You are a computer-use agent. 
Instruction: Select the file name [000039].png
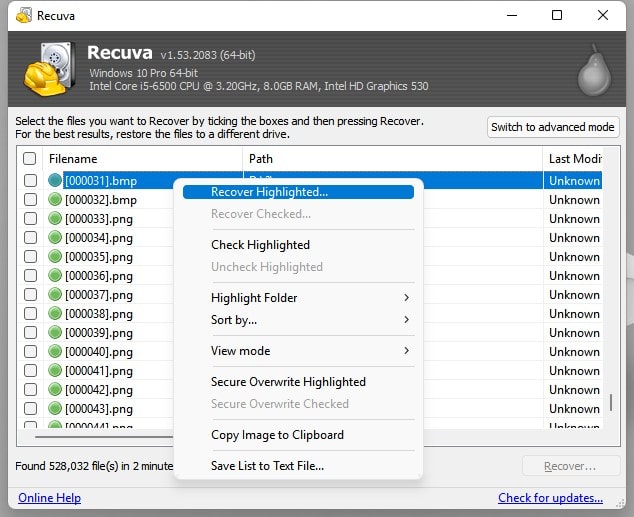[x=99, y=333]
